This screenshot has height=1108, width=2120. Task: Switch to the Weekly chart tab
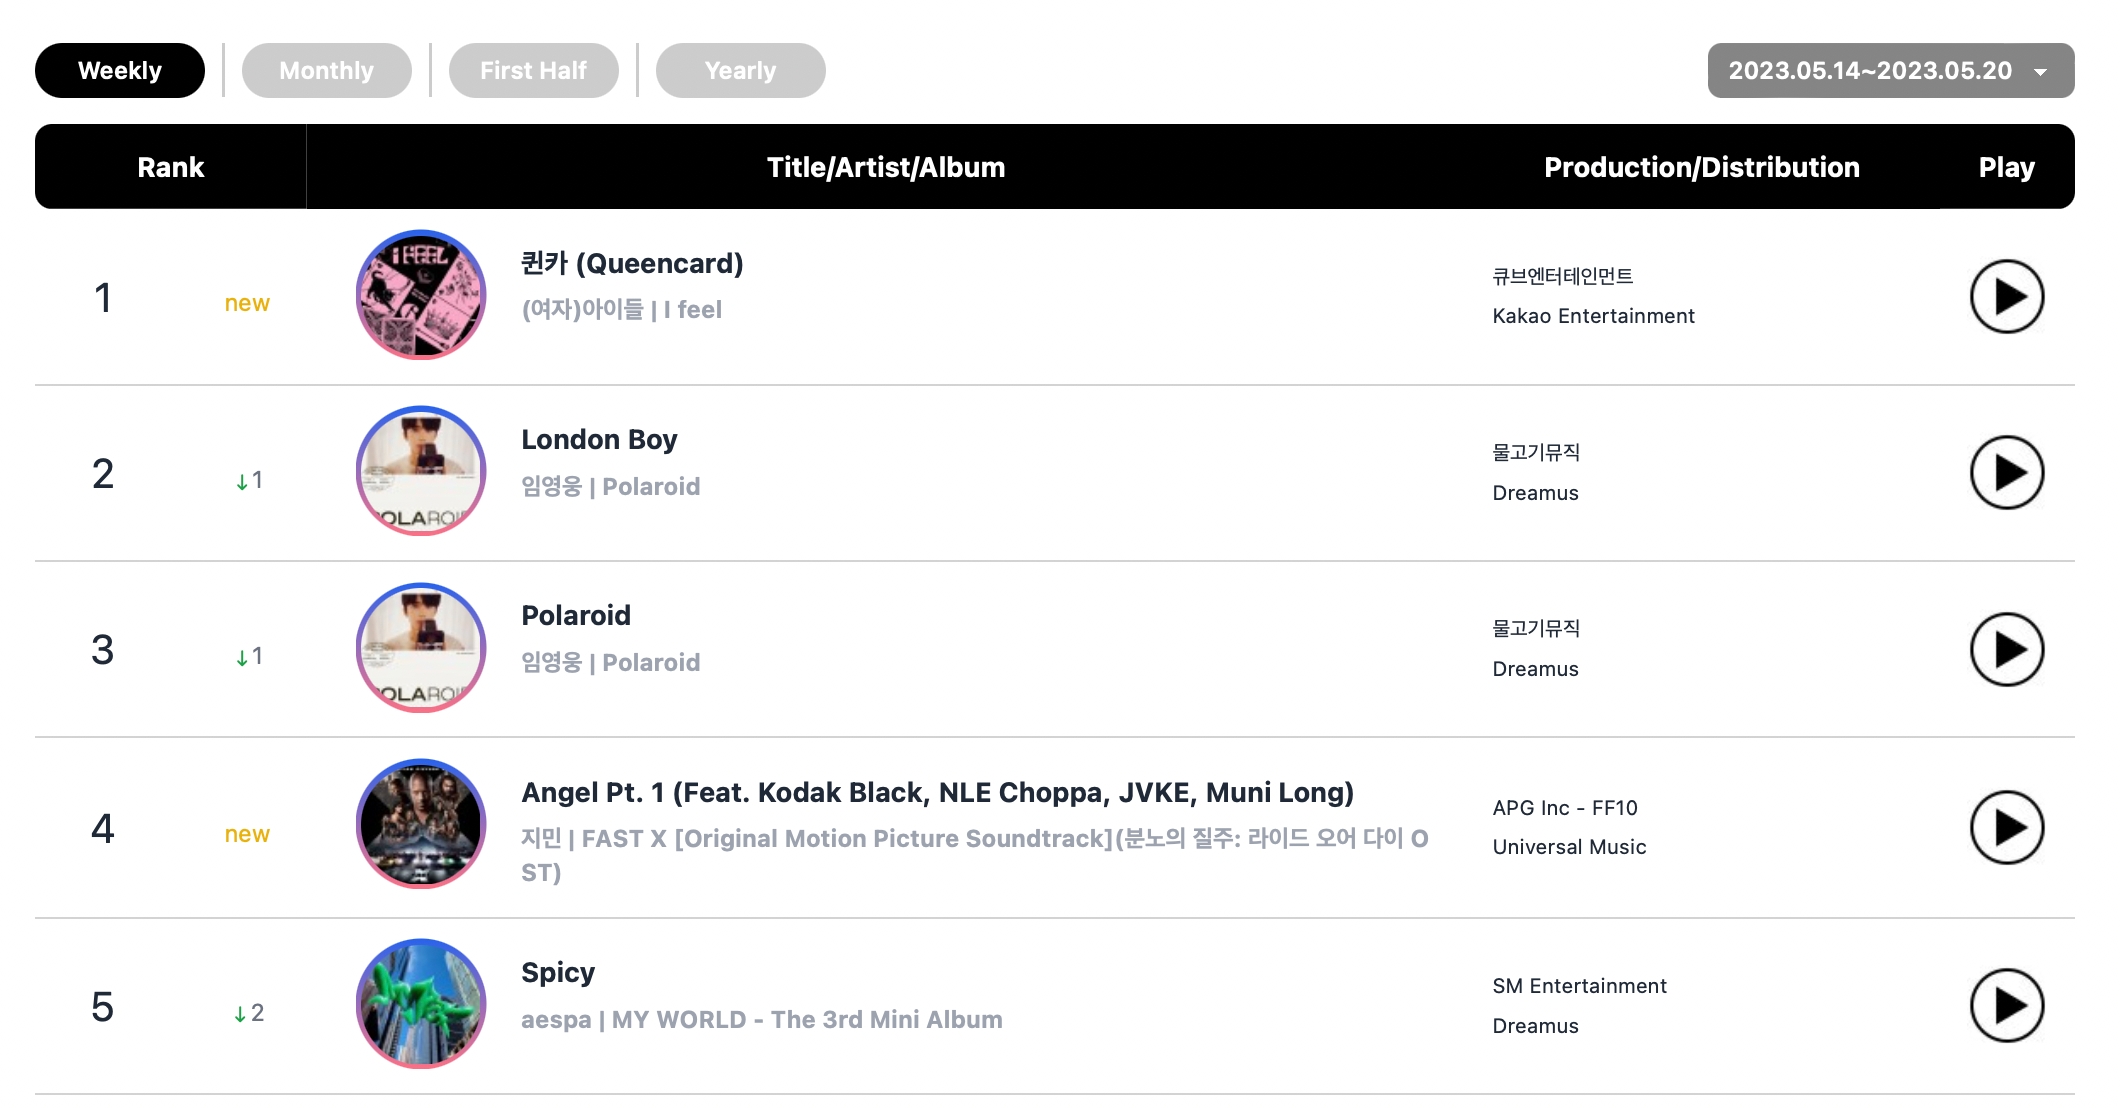pos(120,71)
